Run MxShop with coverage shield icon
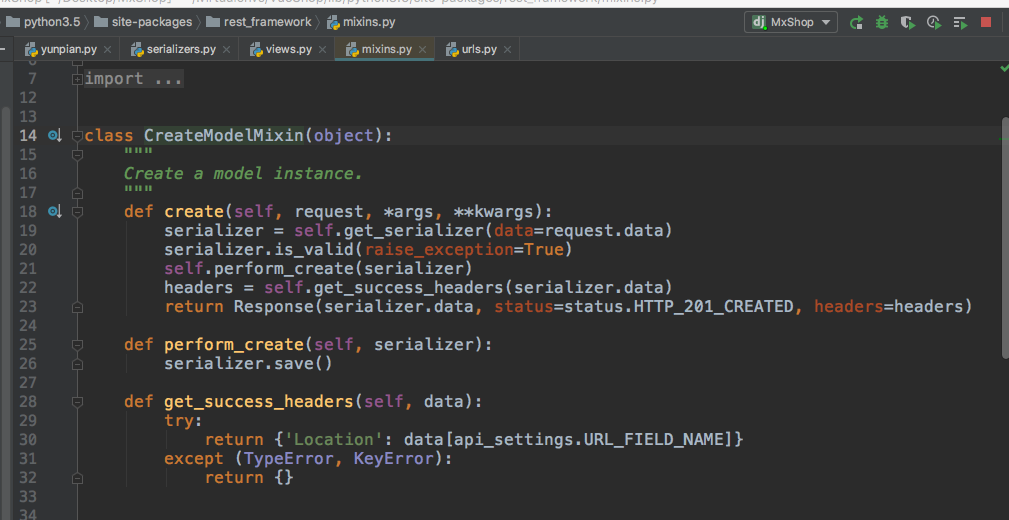This screenshot has height=520, width=1009. 908,23
